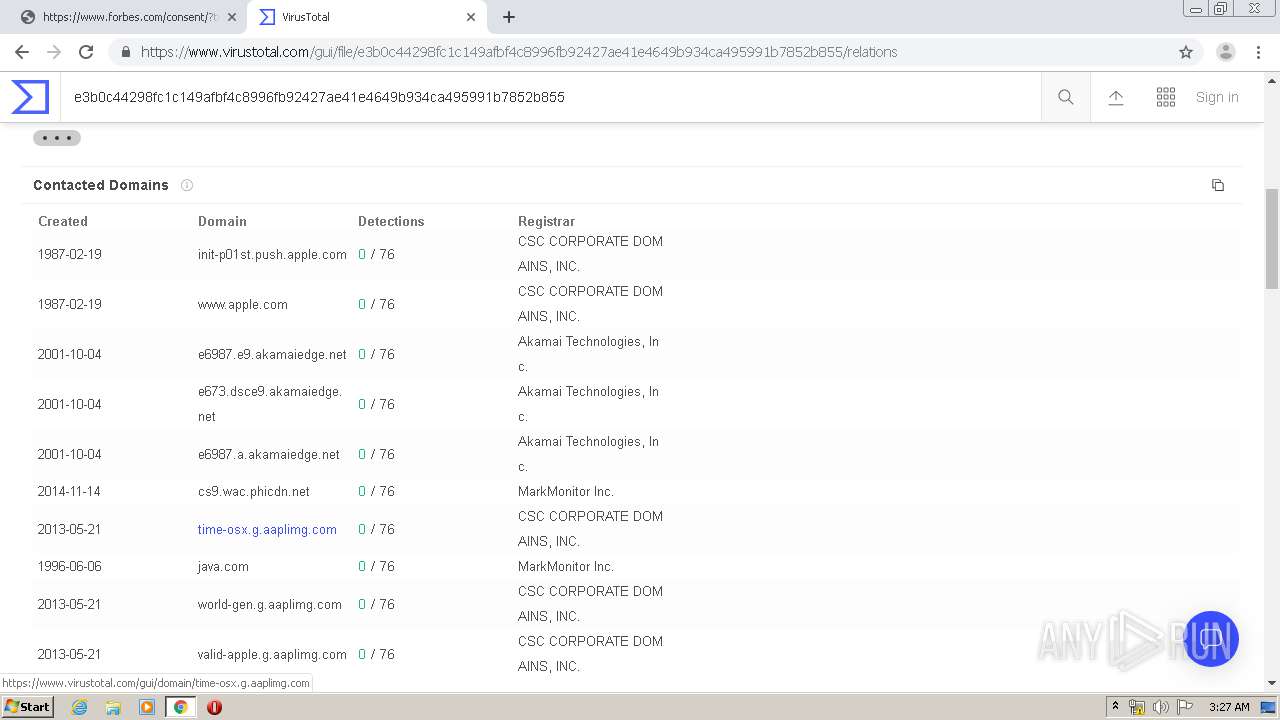Image resolution: width=1280 pixels, height=720 pixels.
Task: Open the Chrome profile avatar icon
Action: point(1226,52)
